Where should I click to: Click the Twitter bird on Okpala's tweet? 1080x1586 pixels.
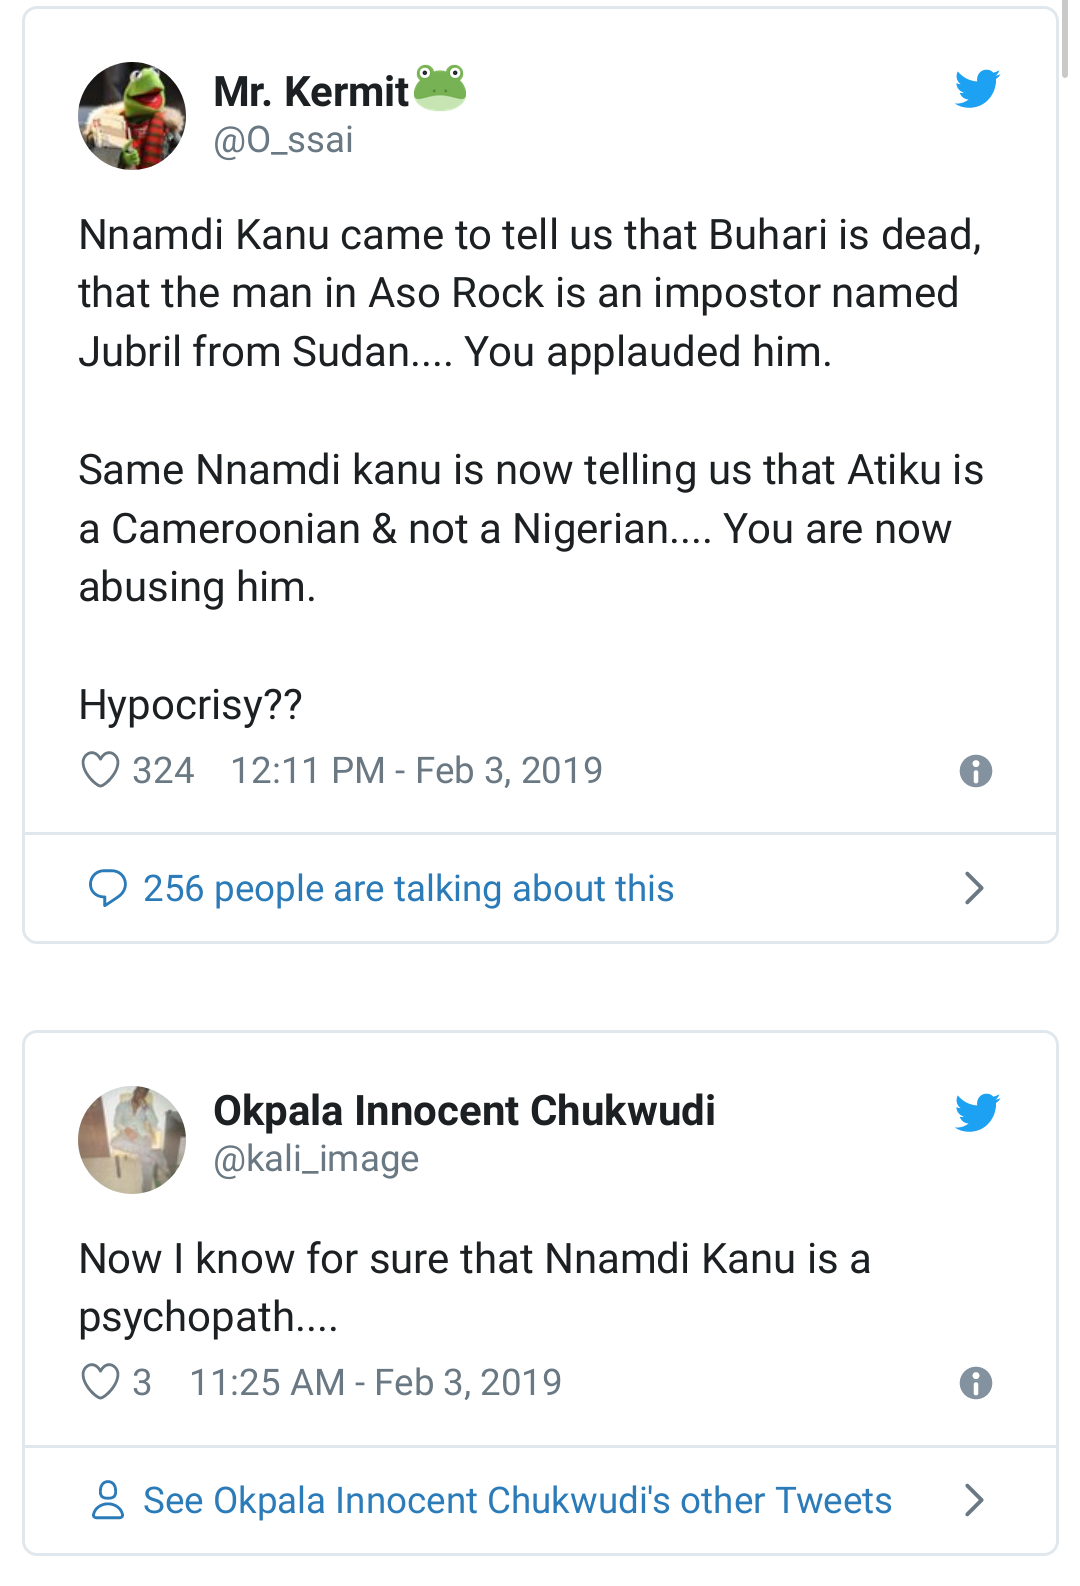point(977,1112)
